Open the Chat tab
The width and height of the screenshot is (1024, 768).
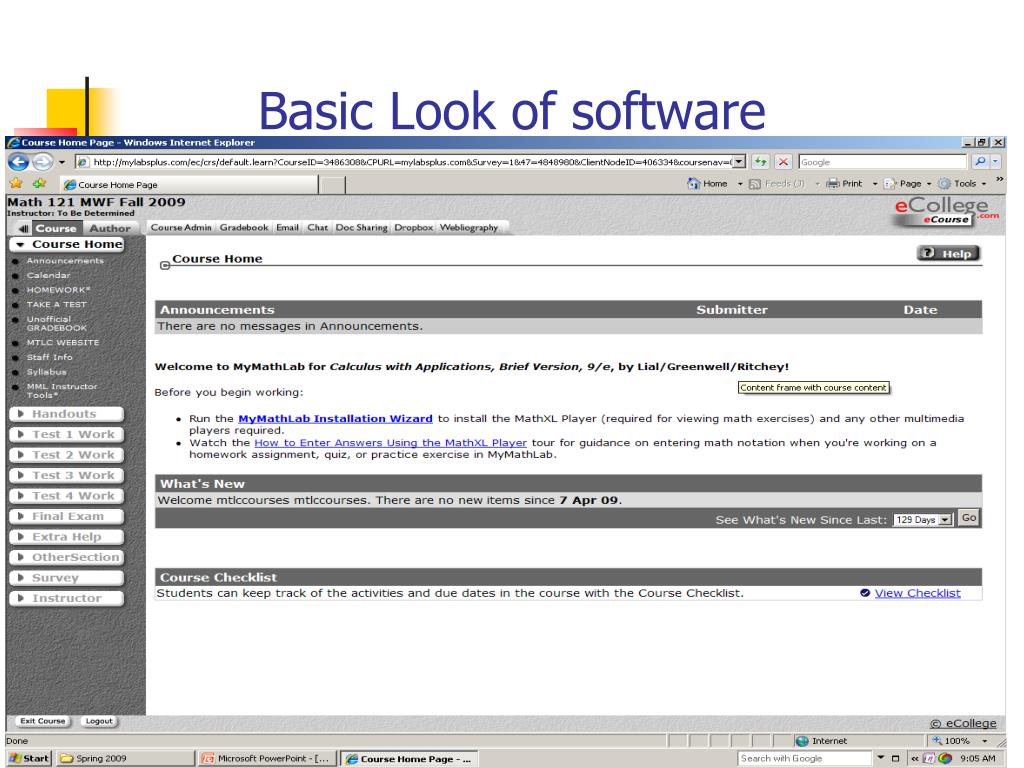pos(317,227)
